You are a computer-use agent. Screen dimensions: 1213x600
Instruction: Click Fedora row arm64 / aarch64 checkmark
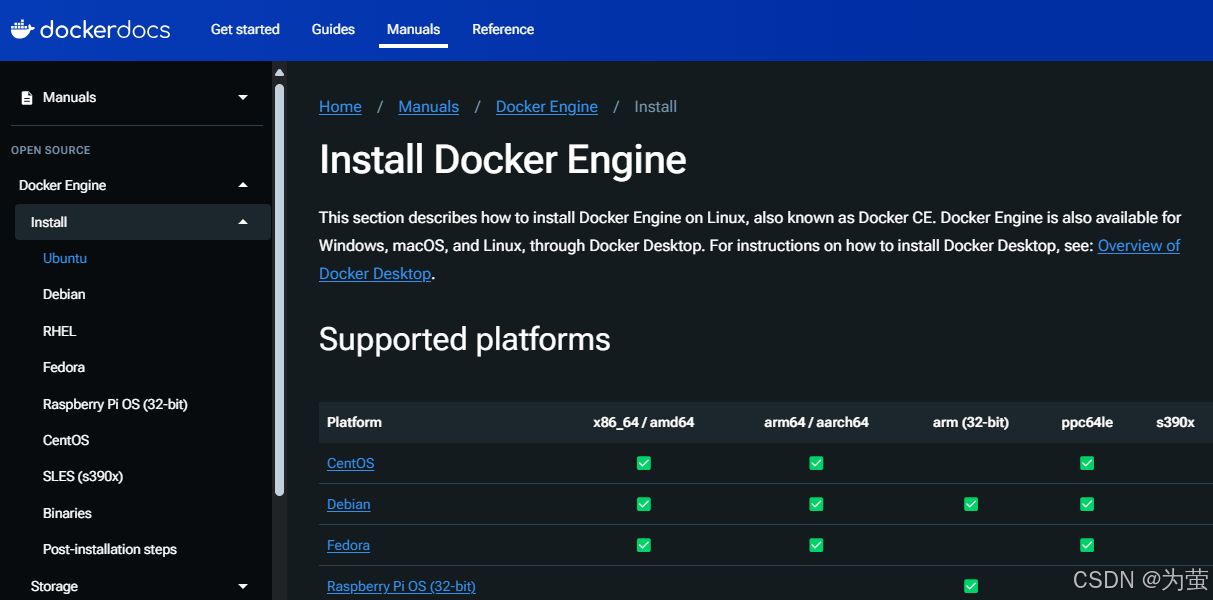pyautogui.click(x=816, y=545)
